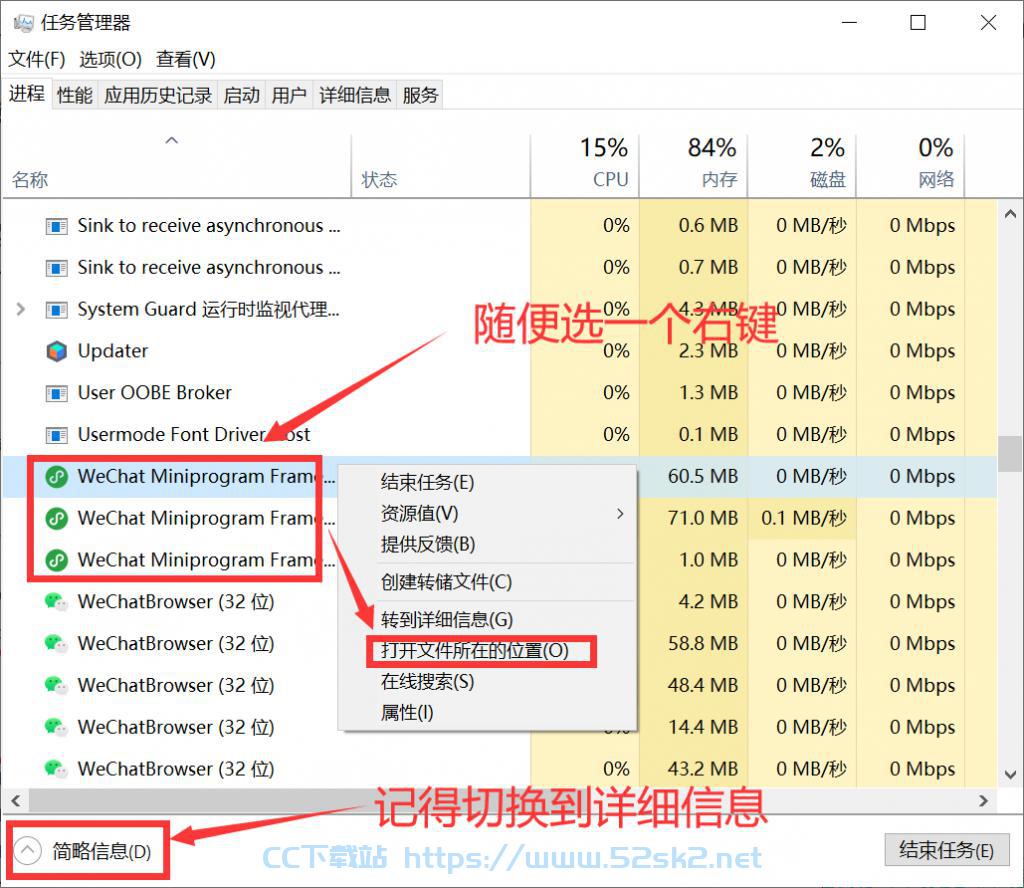
Task: Click the highlighted WeChat Miniprogram icon in the 60.5 MB row
Action: click(x=57, y=477)
